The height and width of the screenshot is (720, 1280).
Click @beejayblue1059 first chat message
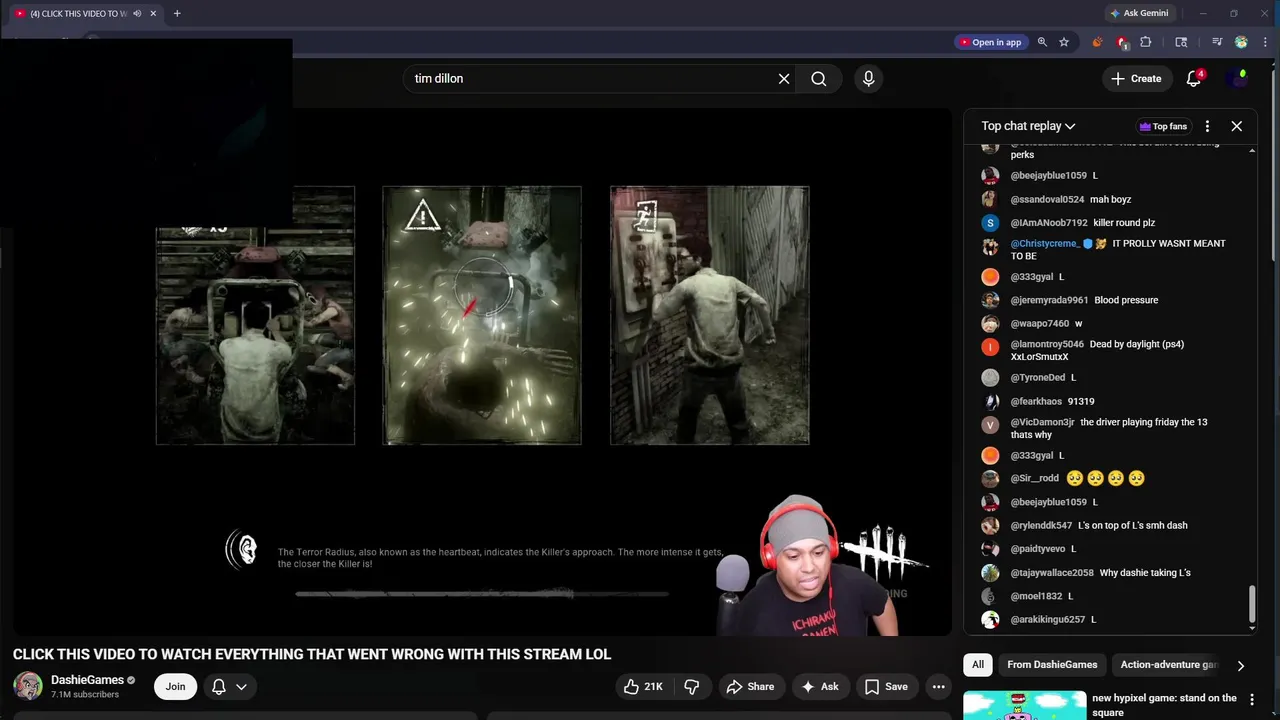(1110, 175)
